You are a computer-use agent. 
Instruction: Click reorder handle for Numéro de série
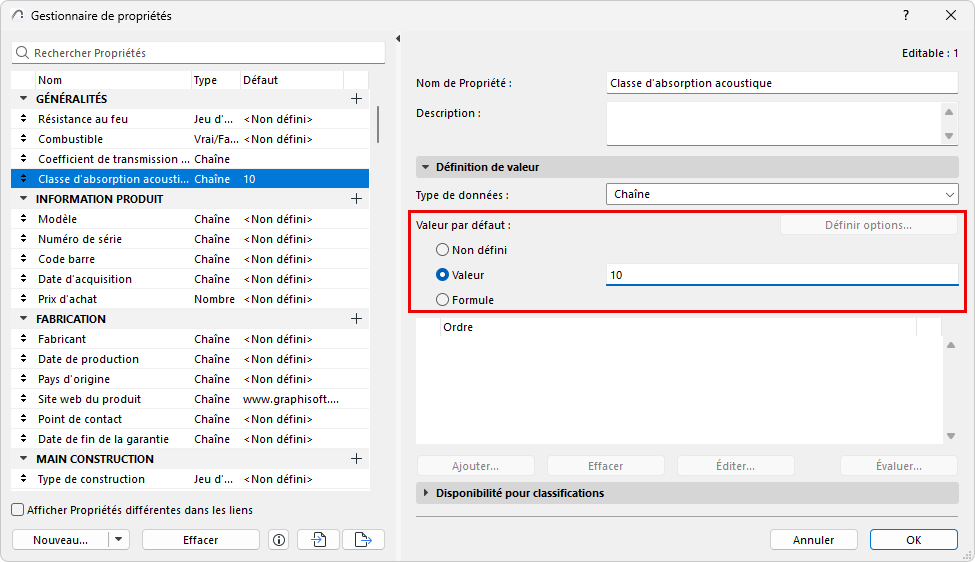tap(24, 238)
